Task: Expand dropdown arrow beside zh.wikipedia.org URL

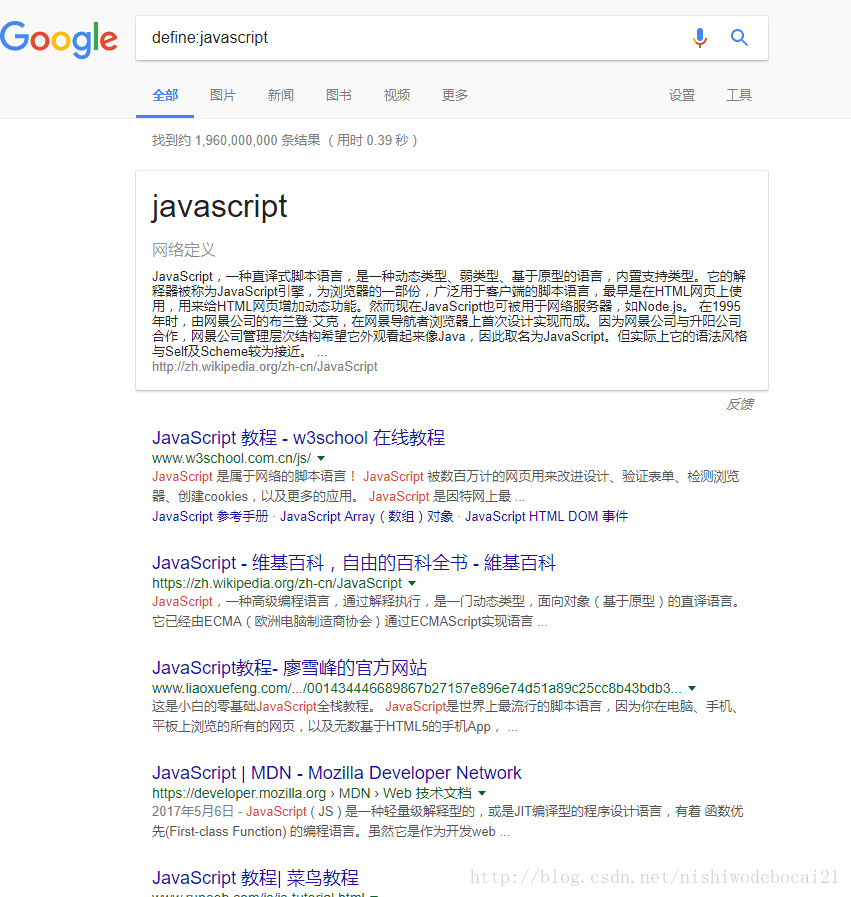Action: (412, 584)
